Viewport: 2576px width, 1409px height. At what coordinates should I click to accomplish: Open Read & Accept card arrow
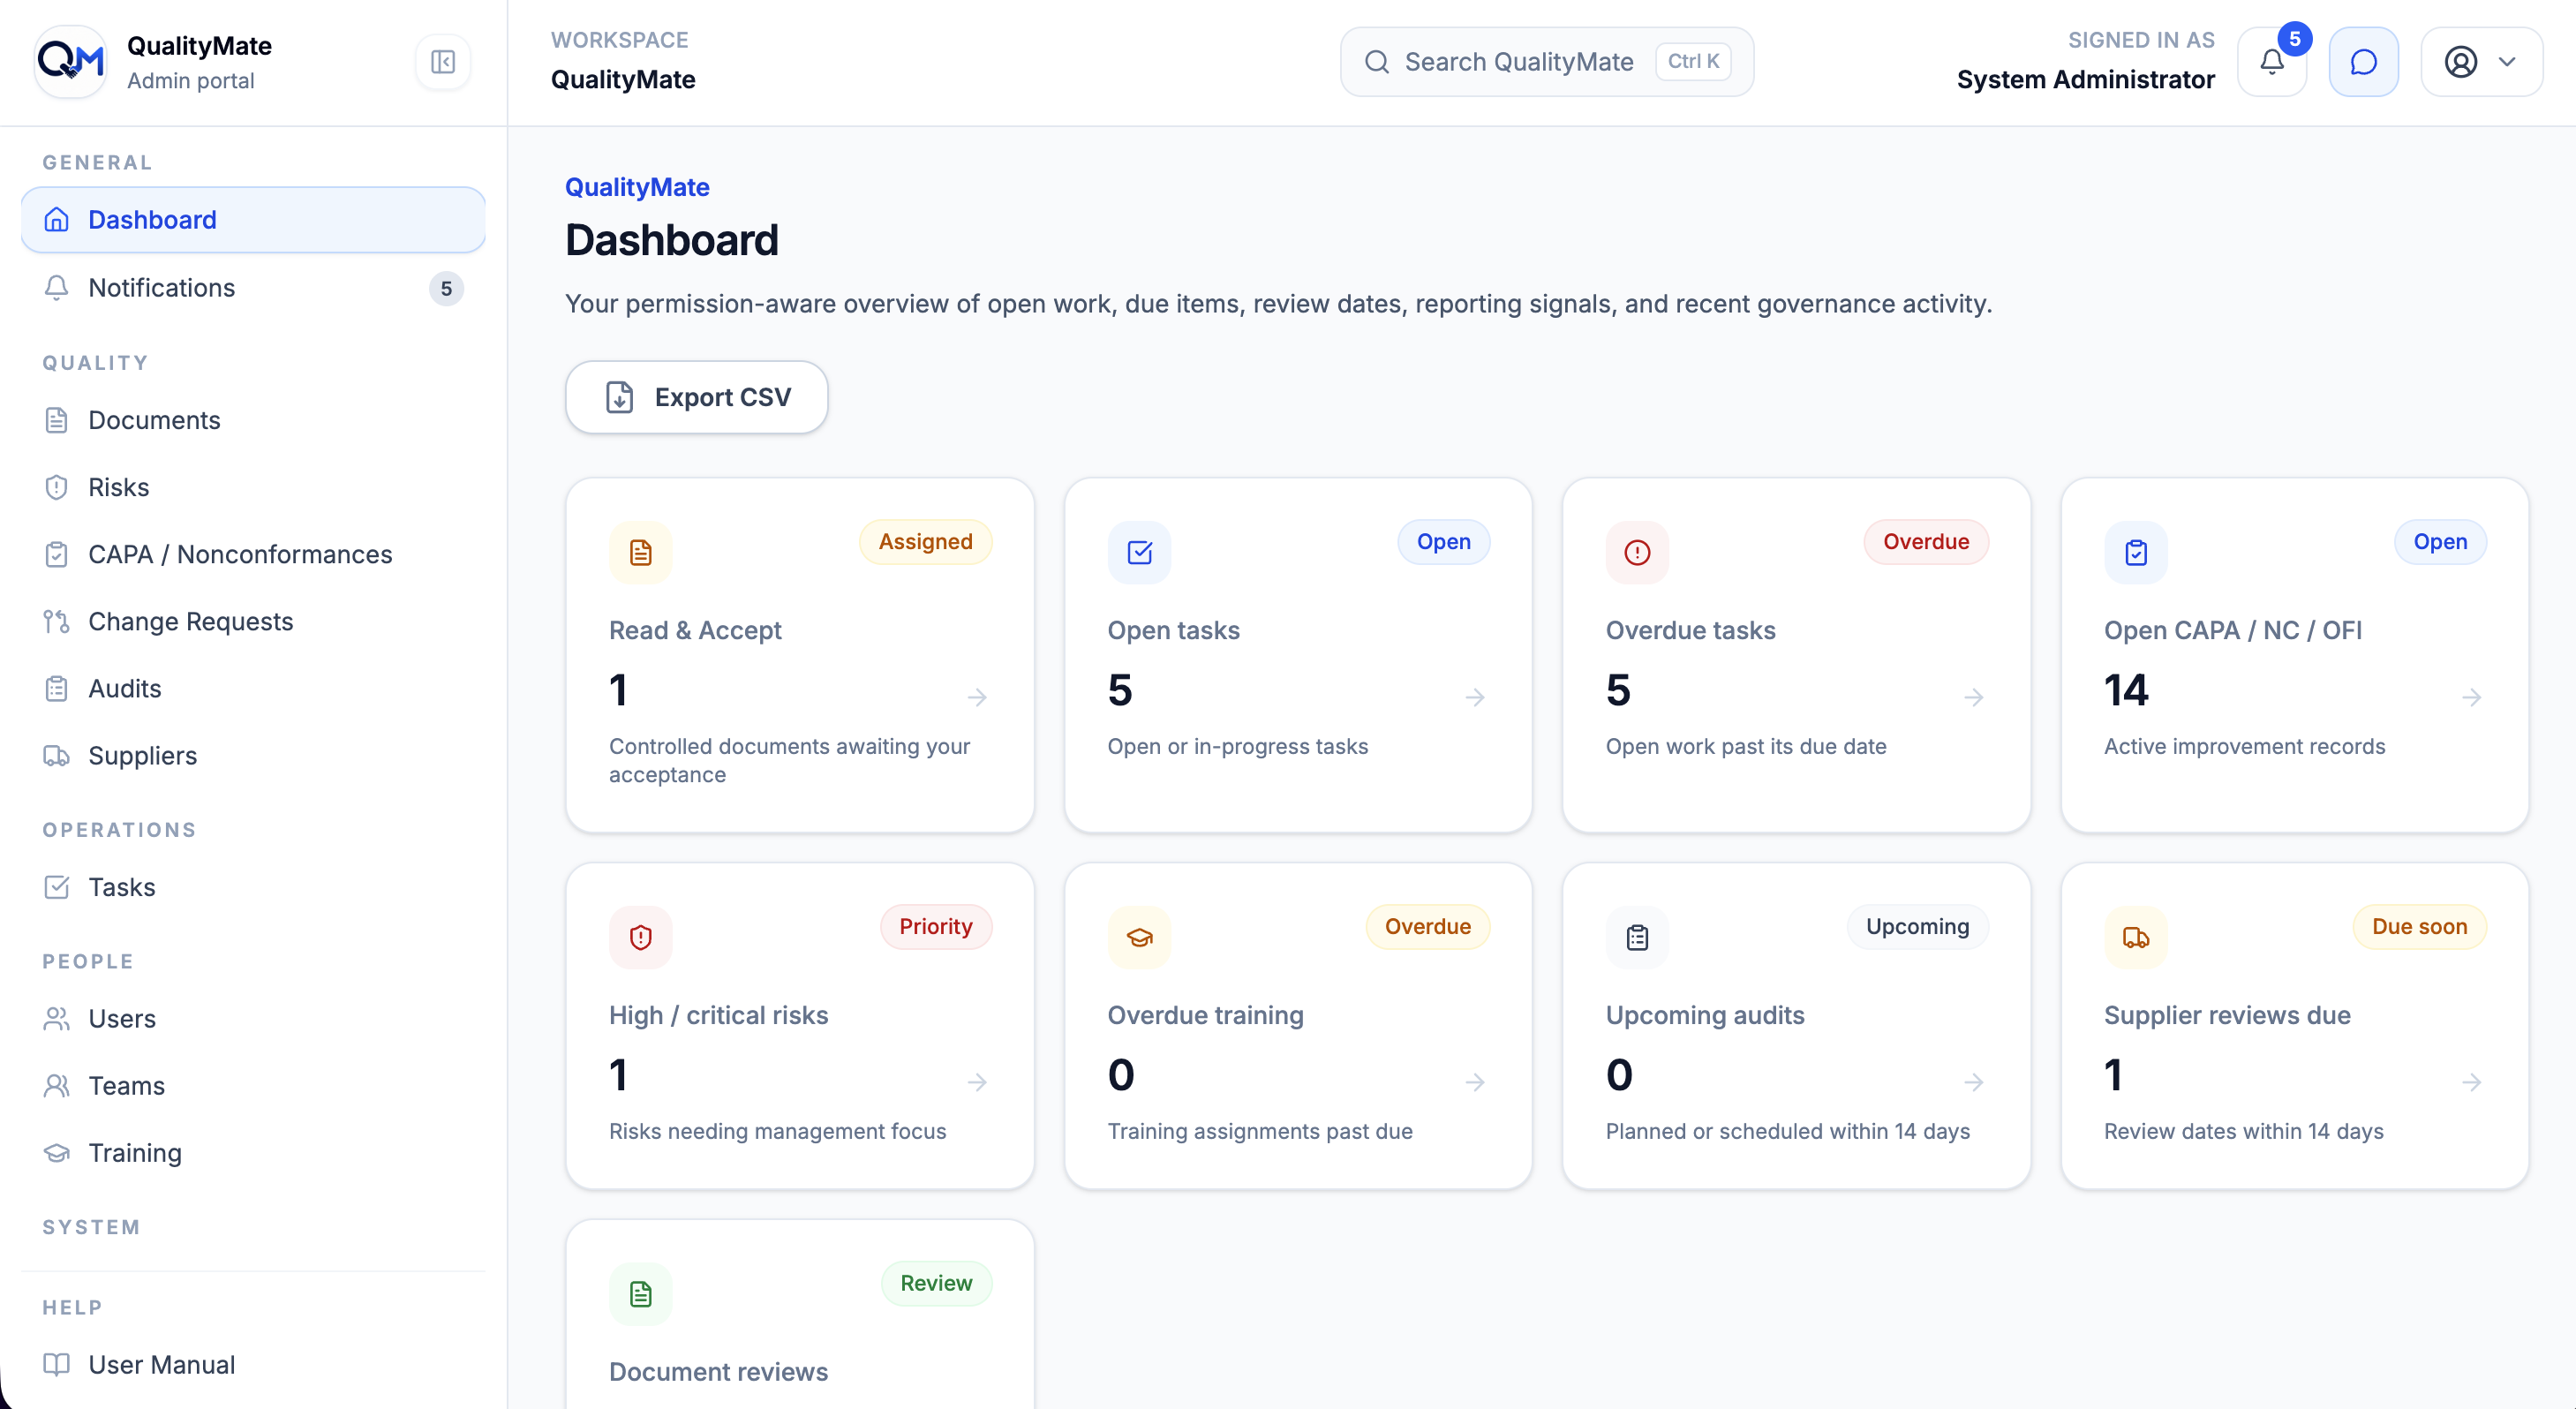pyautogui.click(x=978, y=697)
